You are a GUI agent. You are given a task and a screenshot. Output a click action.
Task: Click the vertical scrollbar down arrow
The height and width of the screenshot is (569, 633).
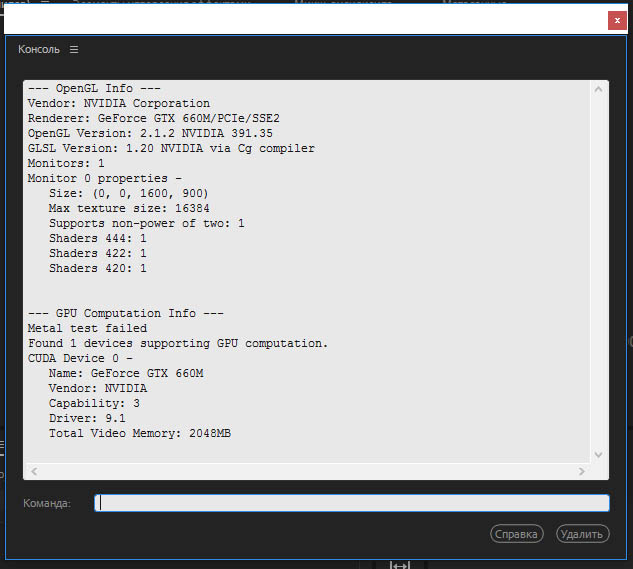(x=600, y=453)
